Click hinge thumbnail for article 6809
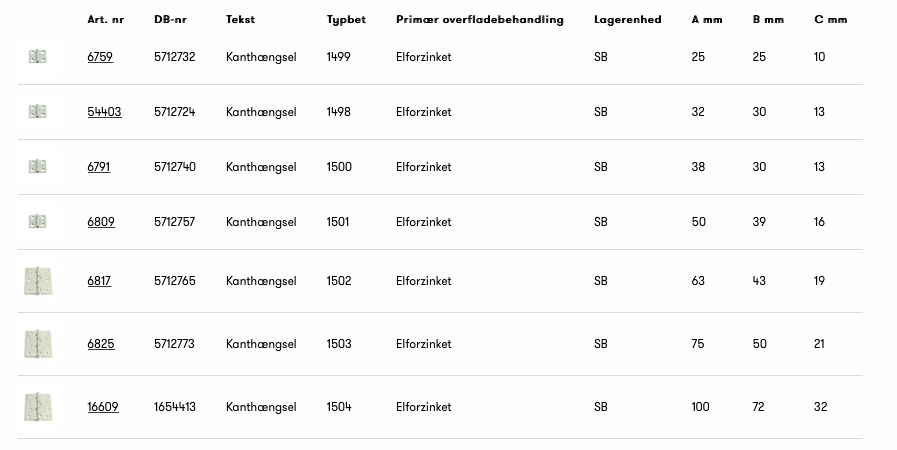The image size is (897, 450). click(38, 222)
